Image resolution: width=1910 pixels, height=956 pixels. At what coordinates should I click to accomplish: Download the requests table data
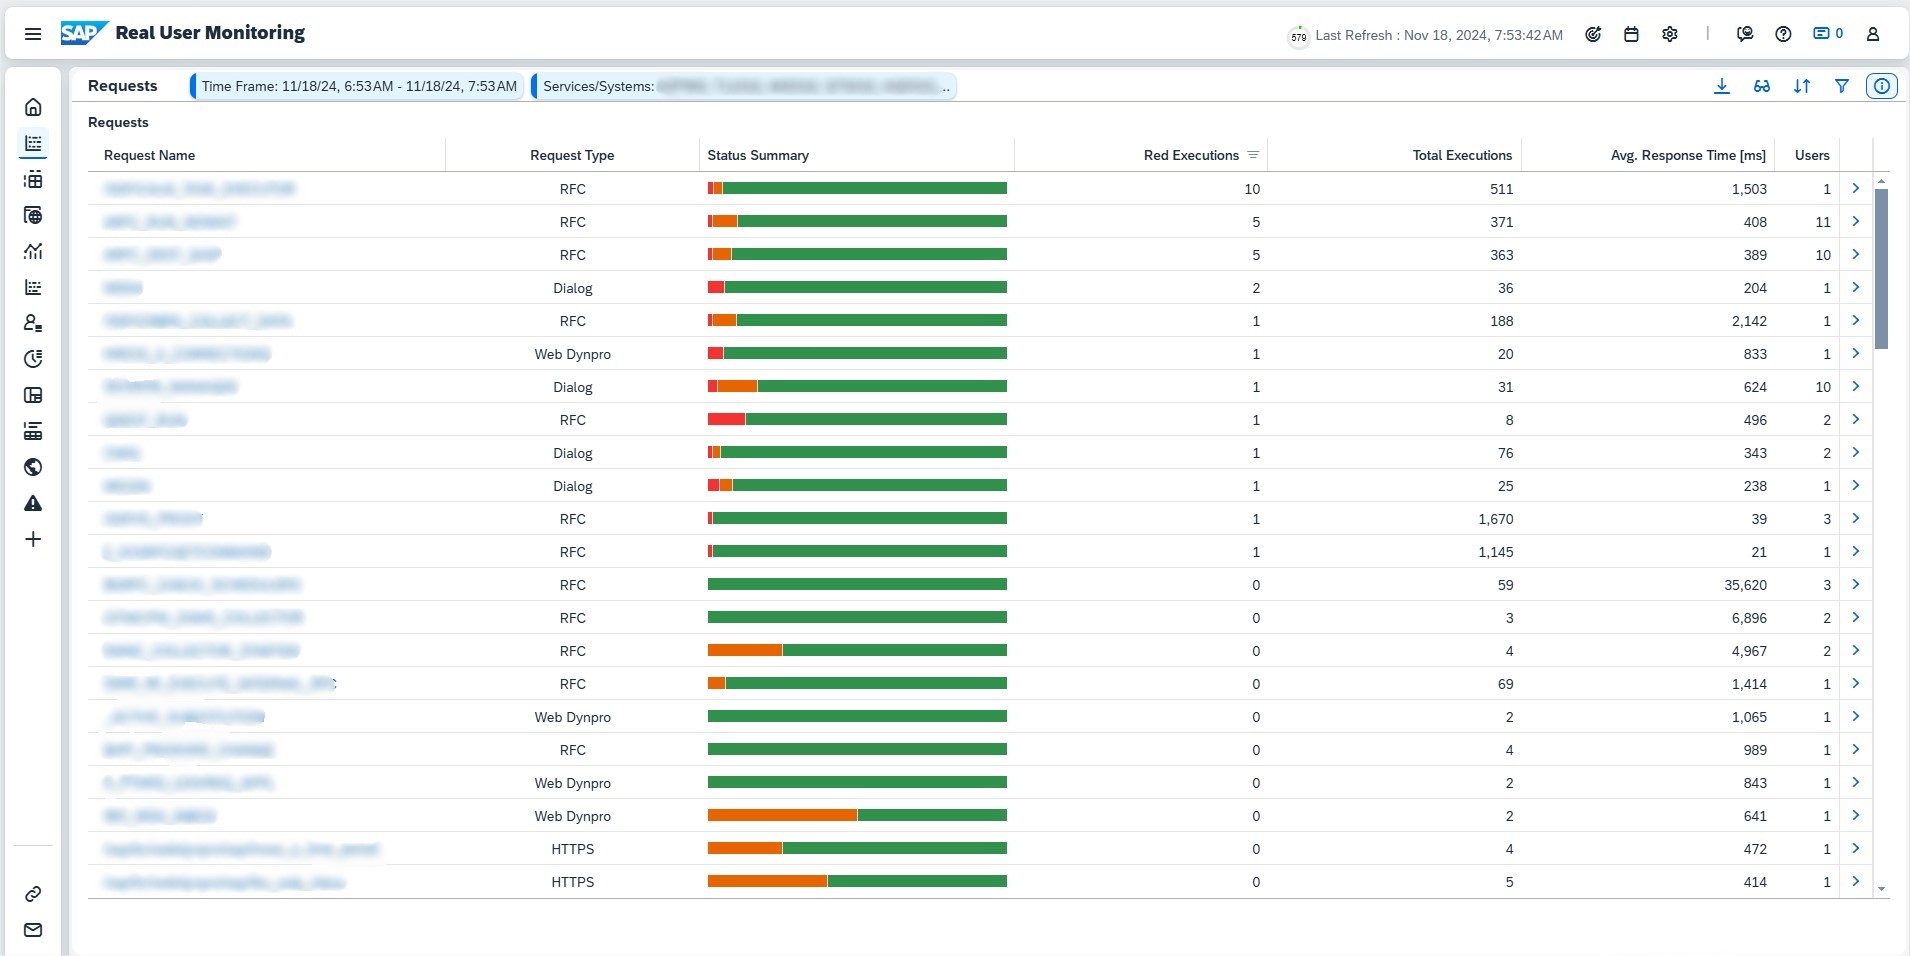[x=1721, y=86]
